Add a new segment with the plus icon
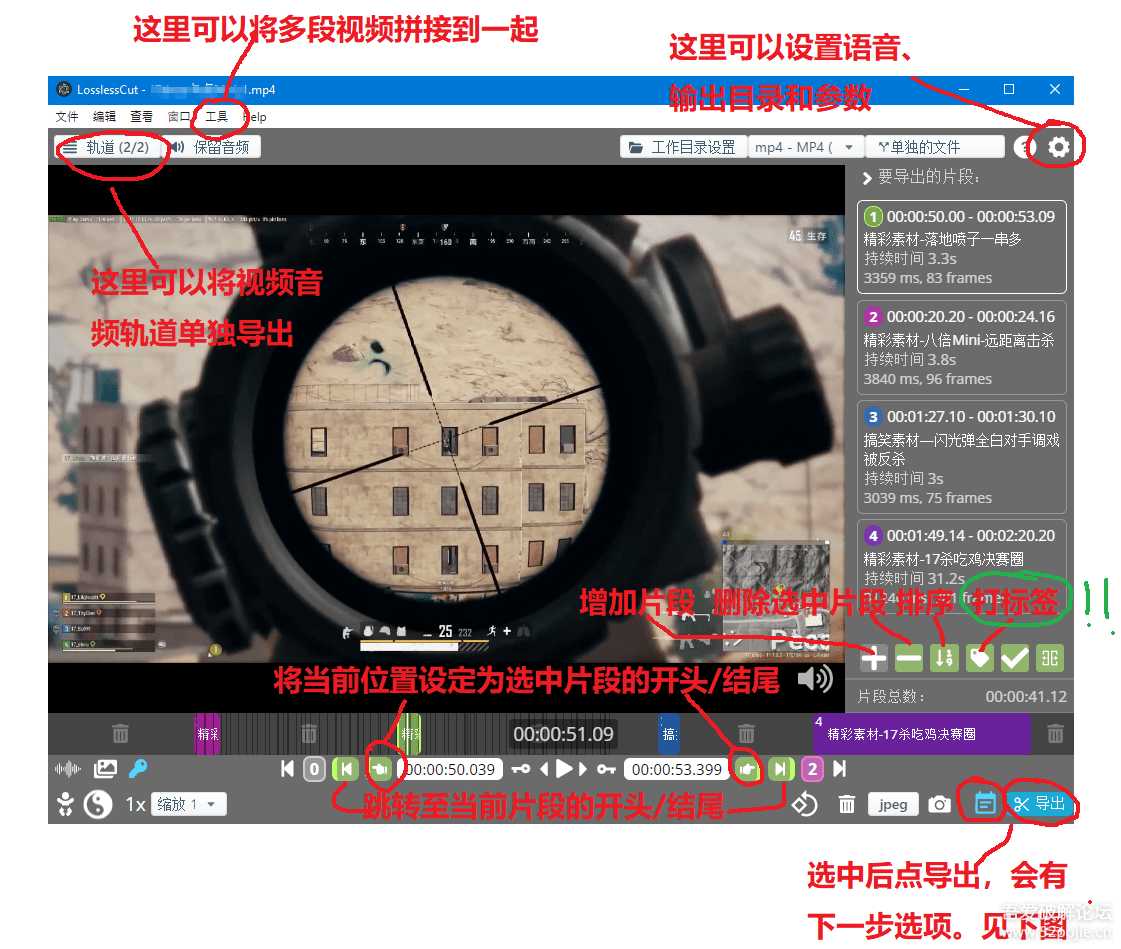1121x949 pixels. point(874,658)
